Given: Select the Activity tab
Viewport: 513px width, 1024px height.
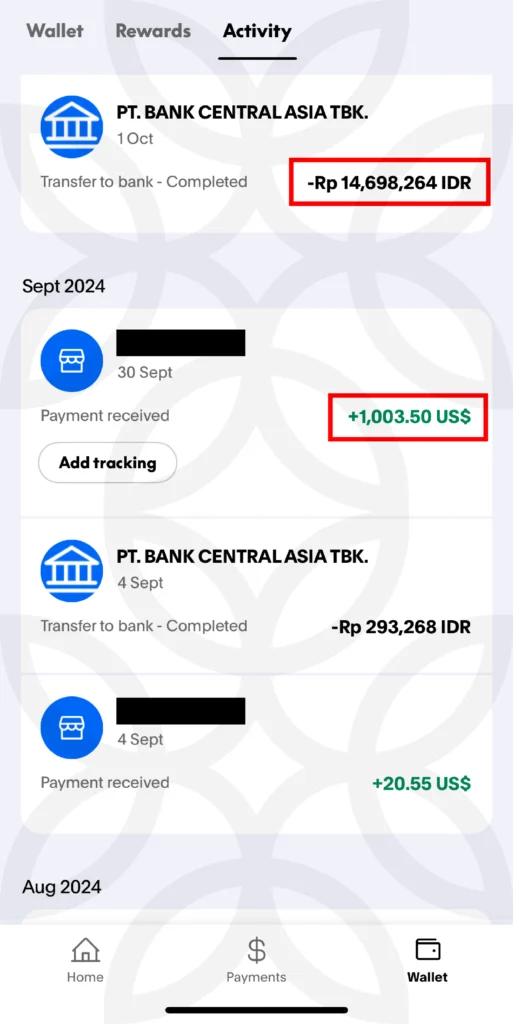Looking at the screenshot, I should coord(257,31).
